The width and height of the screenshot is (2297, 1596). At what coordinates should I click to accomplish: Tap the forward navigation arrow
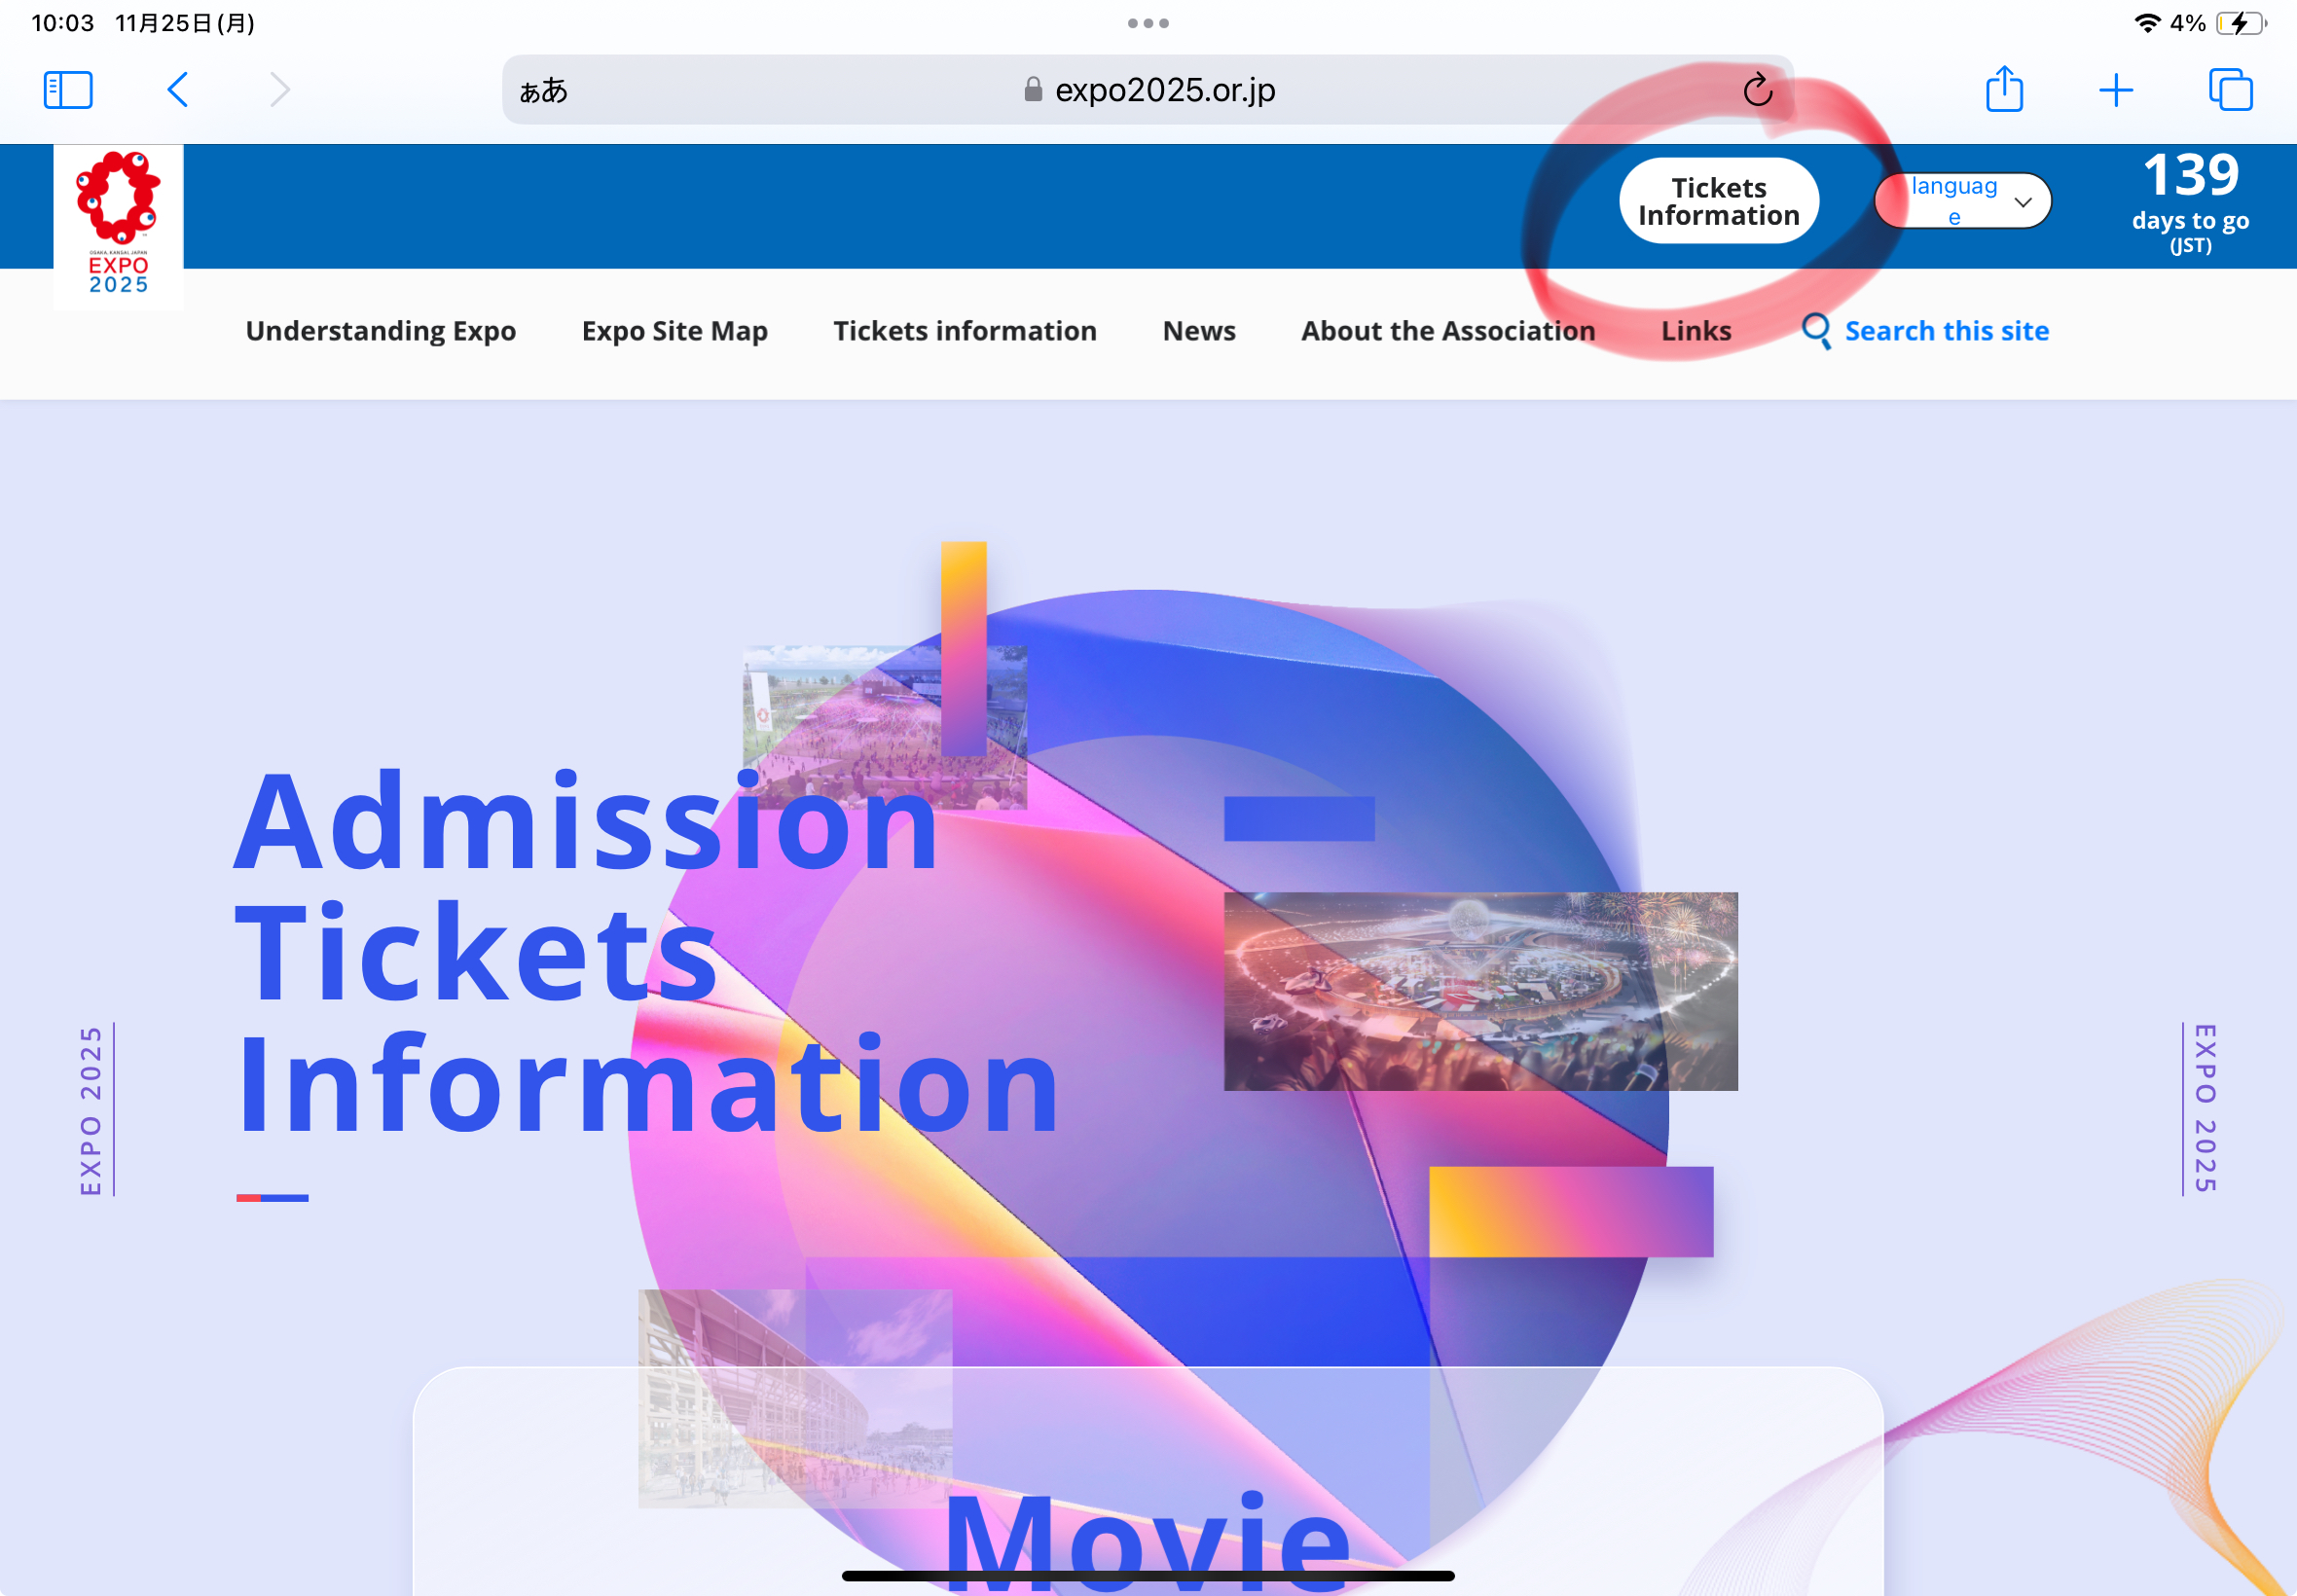point(280,90)
